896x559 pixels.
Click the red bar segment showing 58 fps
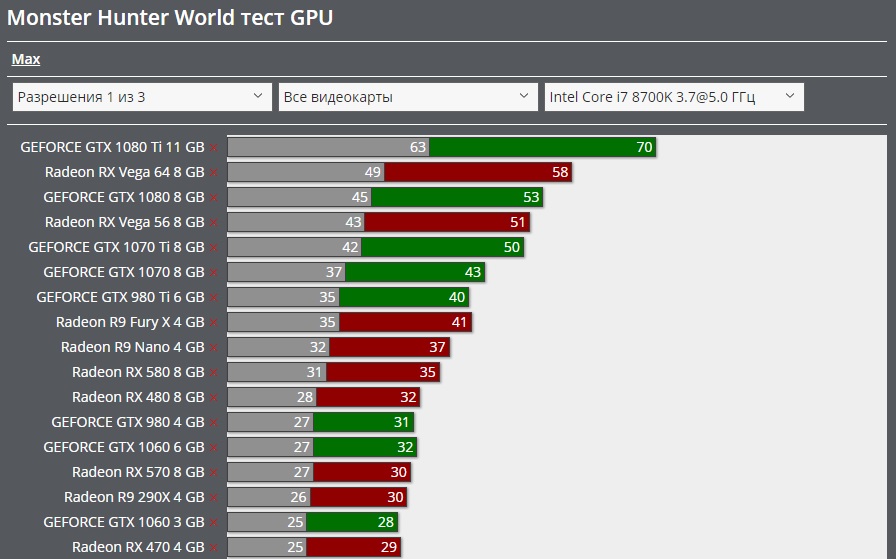click(478, 172)
